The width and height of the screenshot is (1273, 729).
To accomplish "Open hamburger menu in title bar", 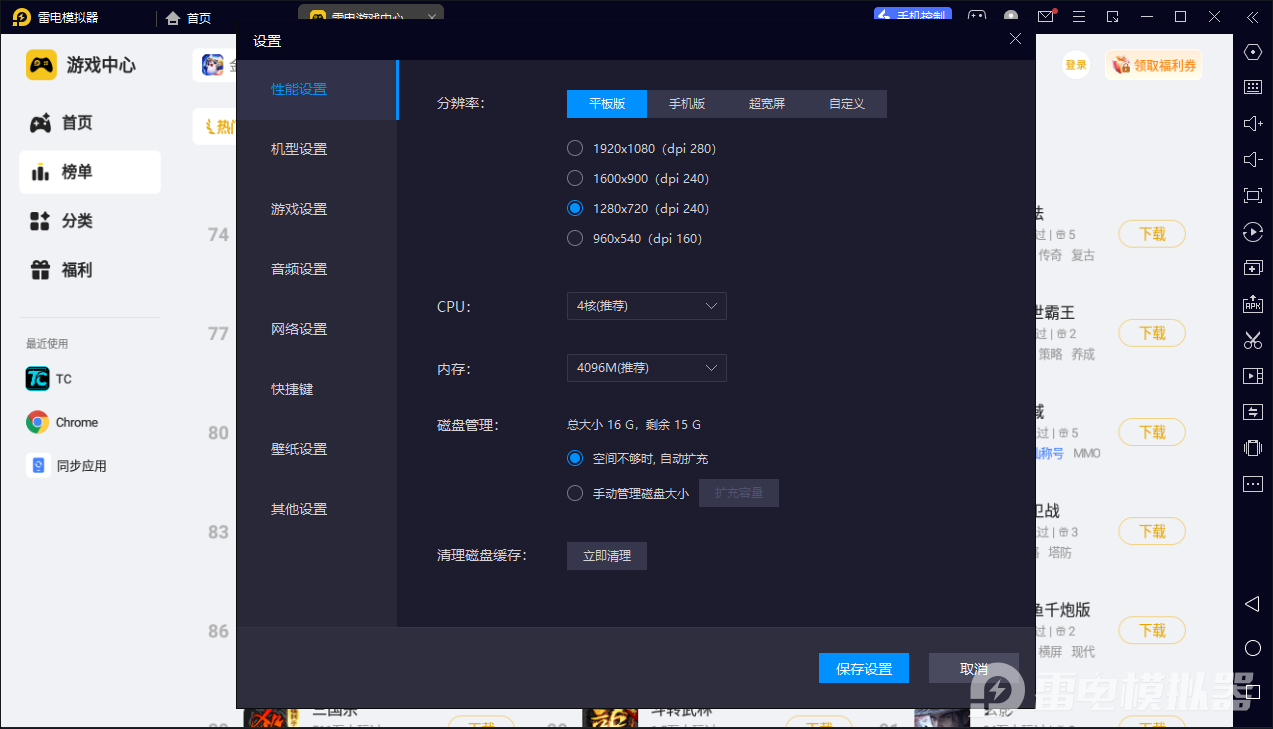I will point(1079,17).
